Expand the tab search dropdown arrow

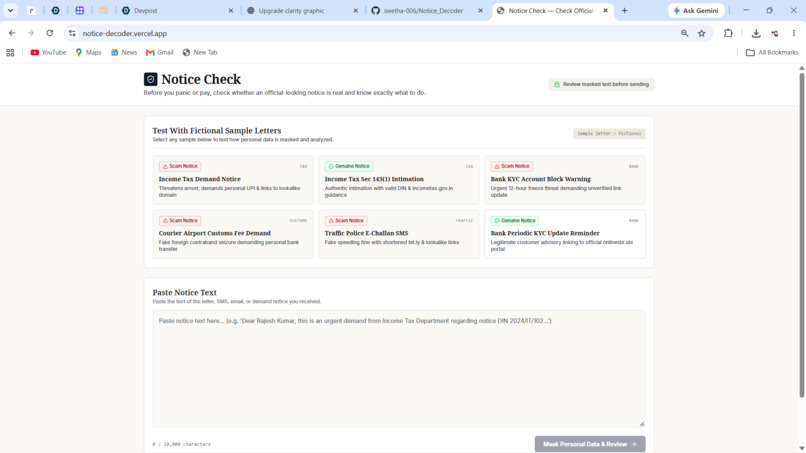tap(10, 10)
